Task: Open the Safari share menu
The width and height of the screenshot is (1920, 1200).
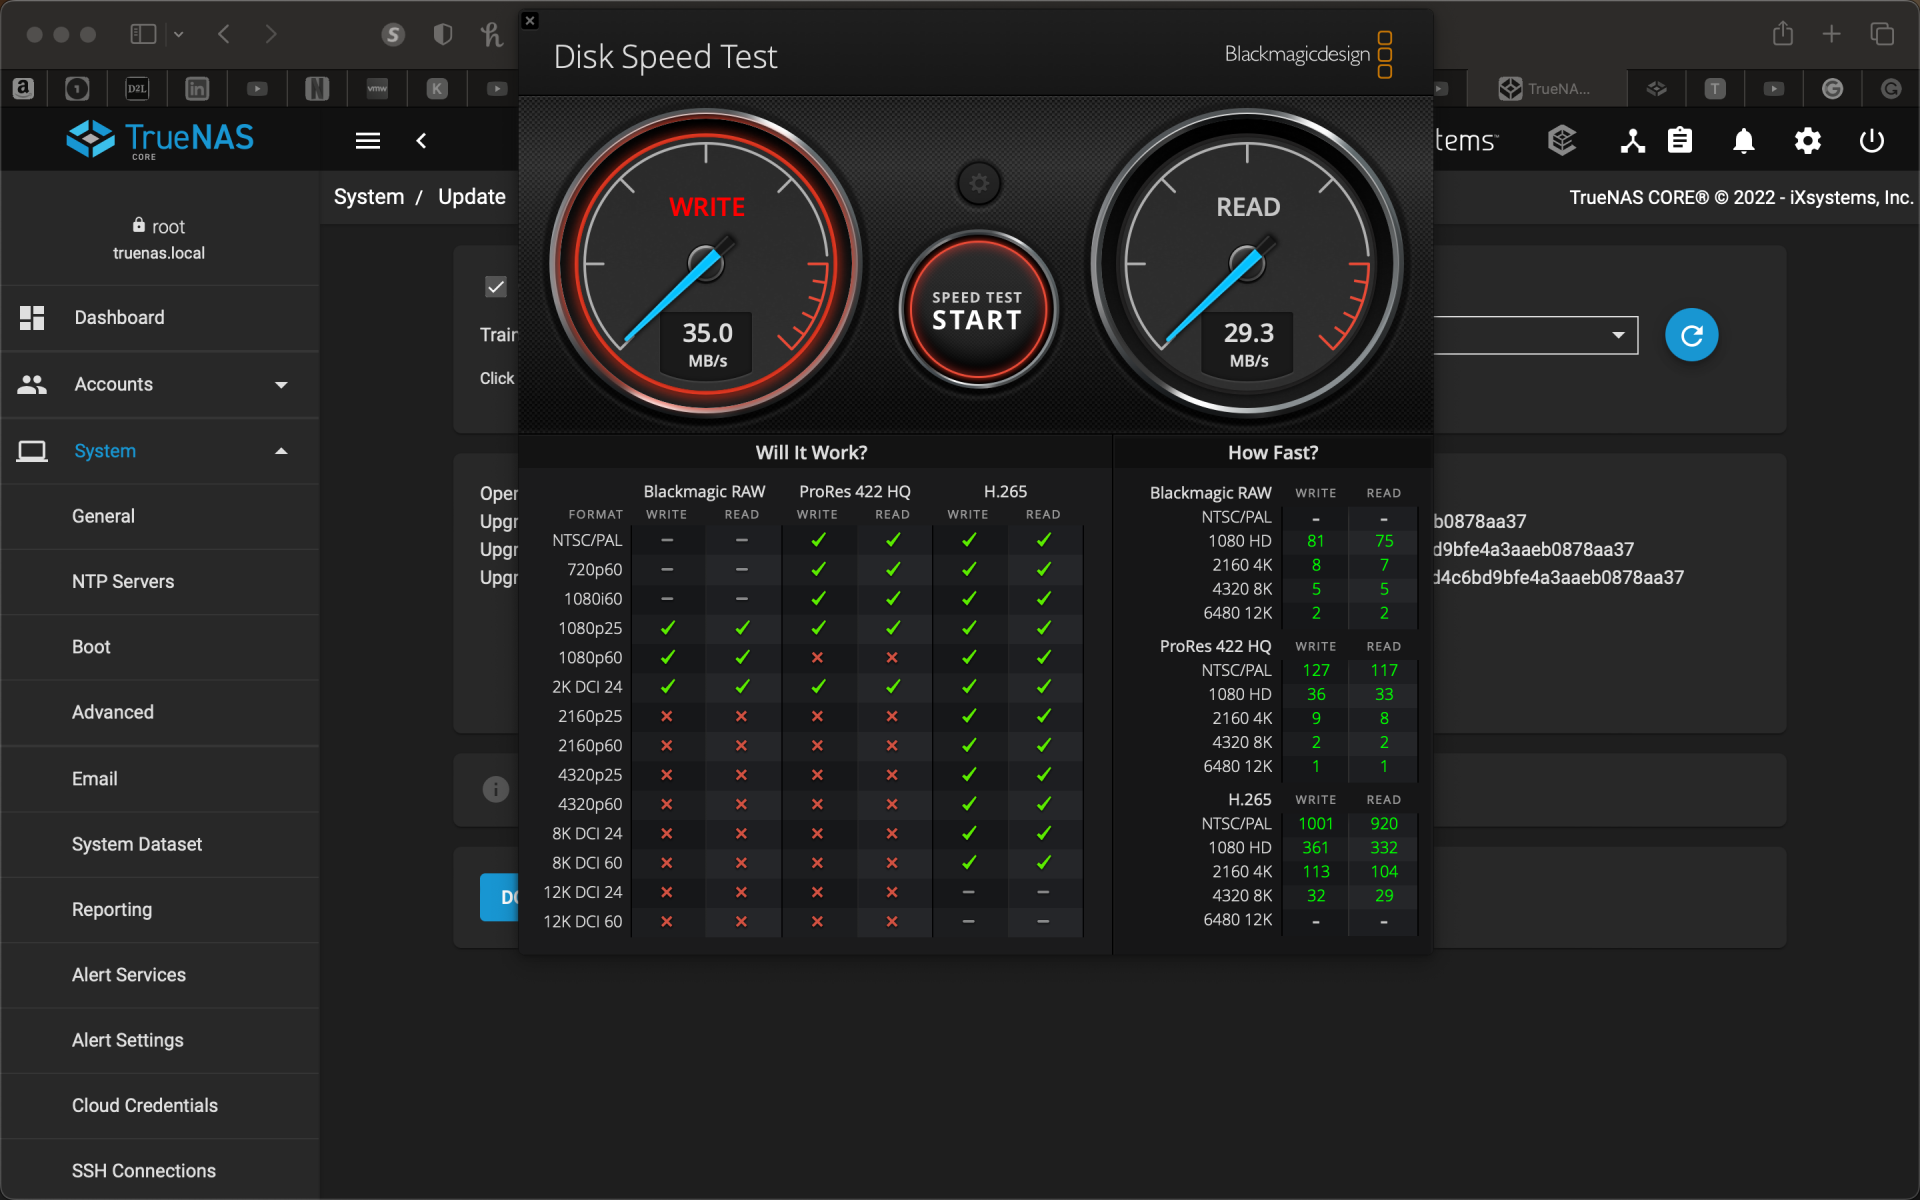Action: pyautogui.click(x=1783, y=34)
